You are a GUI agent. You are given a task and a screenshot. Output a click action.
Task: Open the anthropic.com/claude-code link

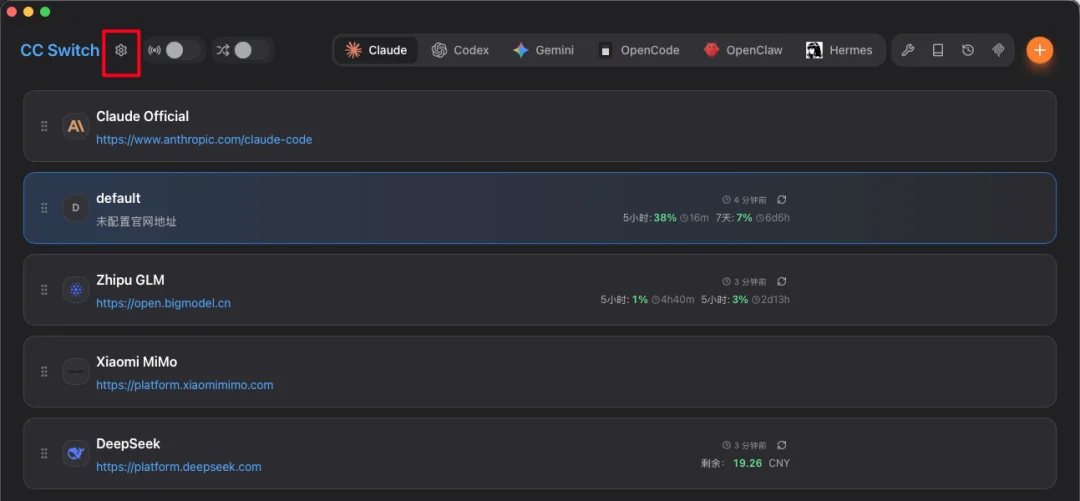(x=204, y=140)
